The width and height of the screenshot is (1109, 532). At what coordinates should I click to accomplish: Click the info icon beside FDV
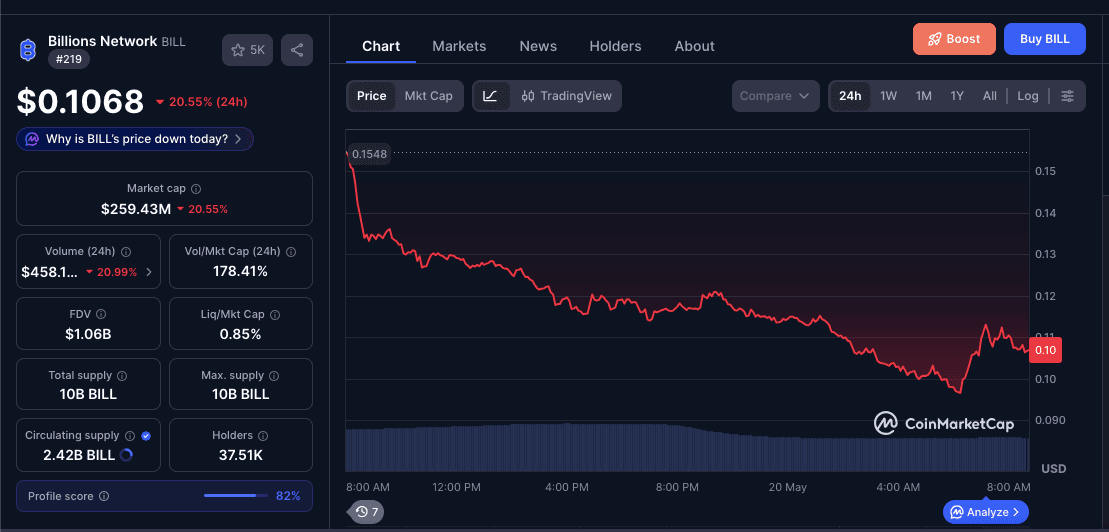pyautogui.click(x=101, y=314)
